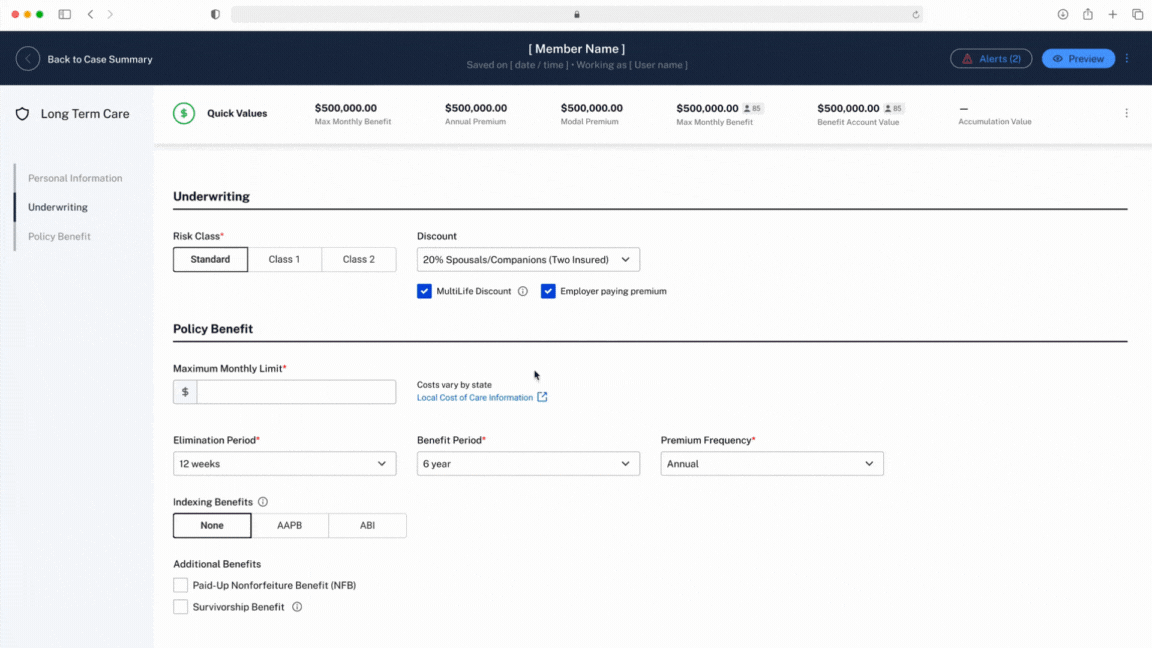This screenshot has width=1152, height=648.
Task: Select None for Indexing Benefits
Action: click(212, 525)
